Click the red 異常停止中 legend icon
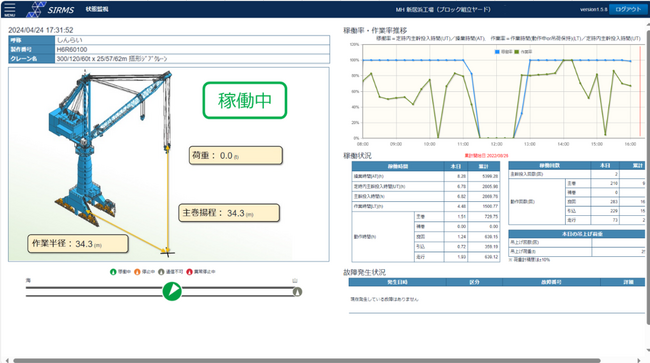 189,272
